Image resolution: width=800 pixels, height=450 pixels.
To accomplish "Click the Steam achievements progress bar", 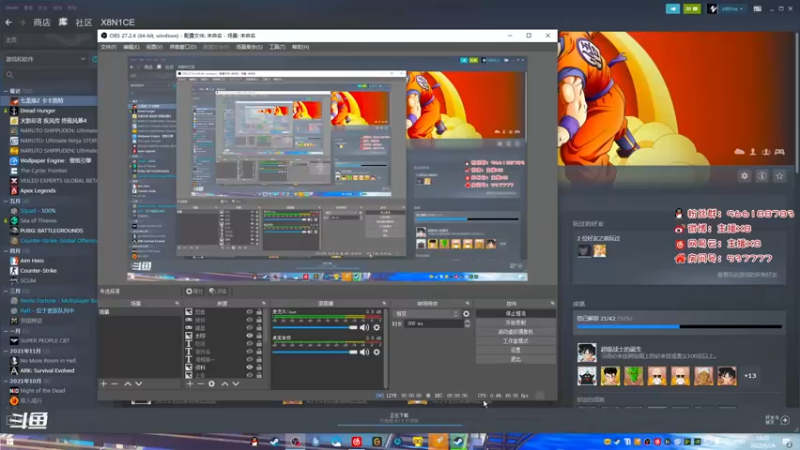I will [679, 327].
